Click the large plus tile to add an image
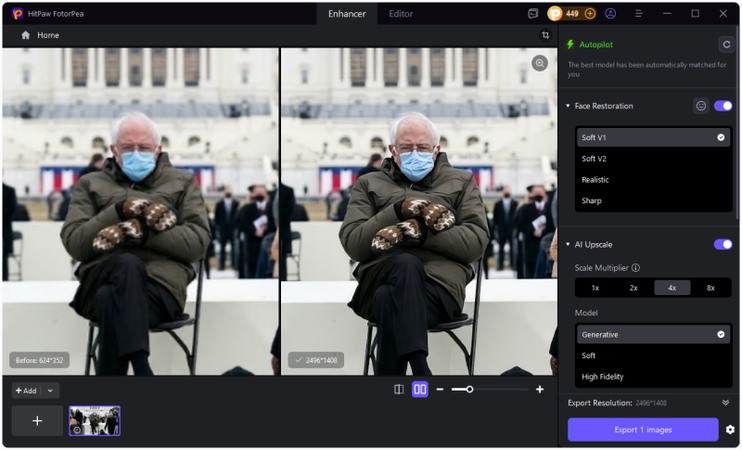The height and width of the screenshot is (450, 742). coord(37,421)
